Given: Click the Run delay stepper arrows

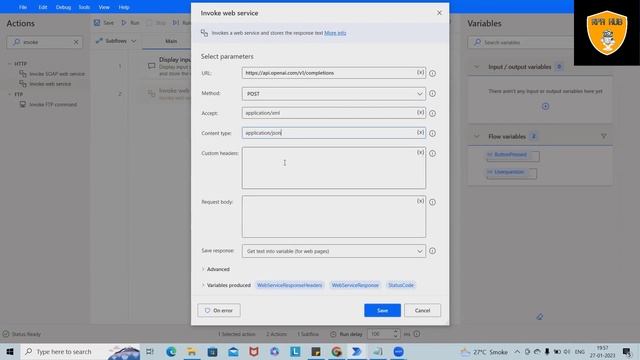Looking at the screenshot, I should tap(396, 334).
